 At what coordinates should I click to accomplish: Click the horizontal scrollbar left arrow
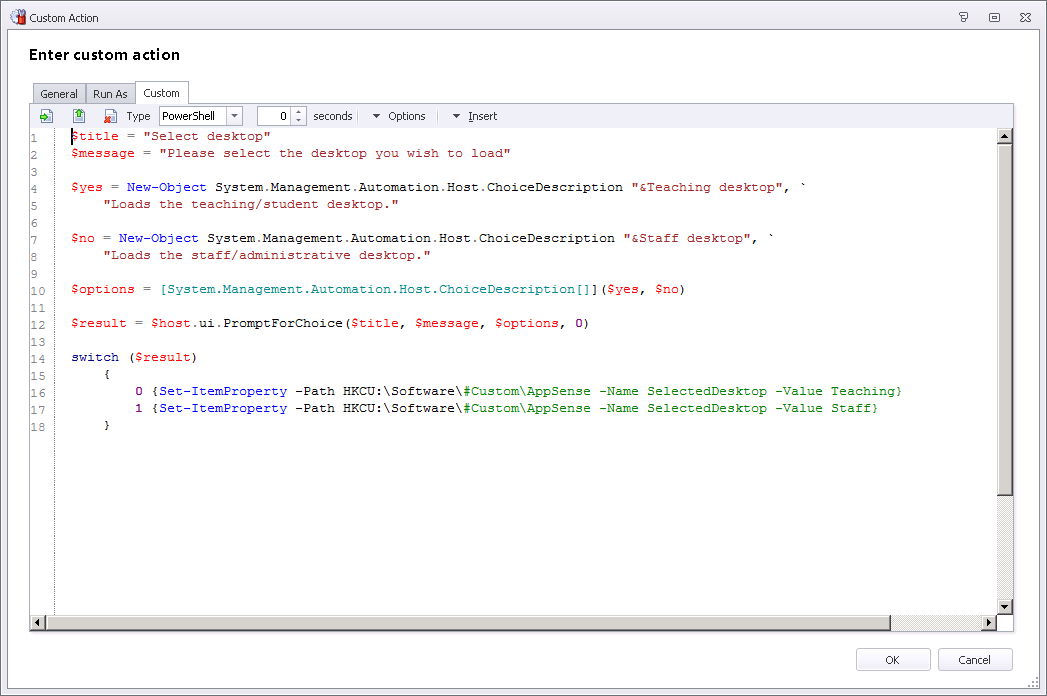pyautogui.click(x=37, y=623)
